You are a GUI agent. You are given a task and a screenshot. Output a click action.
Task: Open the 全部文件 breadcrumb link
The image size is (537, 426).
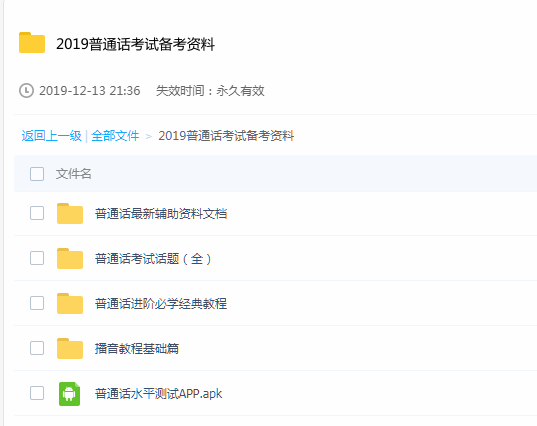click(x=115, y=136)
